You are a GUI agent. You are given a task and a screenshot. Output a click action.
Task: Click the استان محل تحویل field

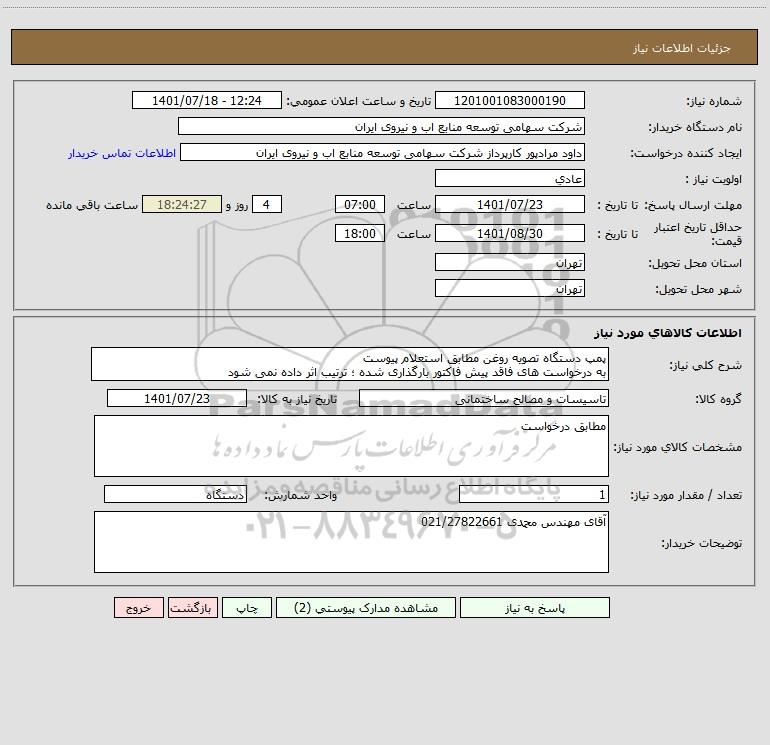510,262
